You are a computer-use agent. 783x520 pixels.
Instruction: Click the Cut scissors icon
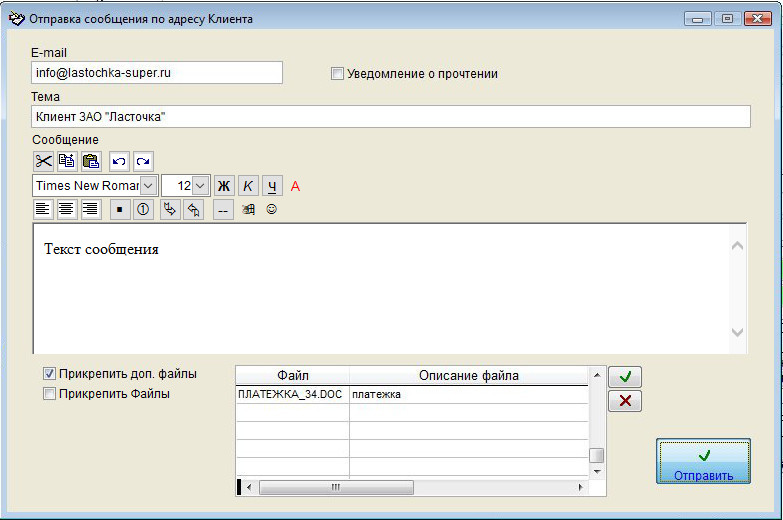(43, 161)
